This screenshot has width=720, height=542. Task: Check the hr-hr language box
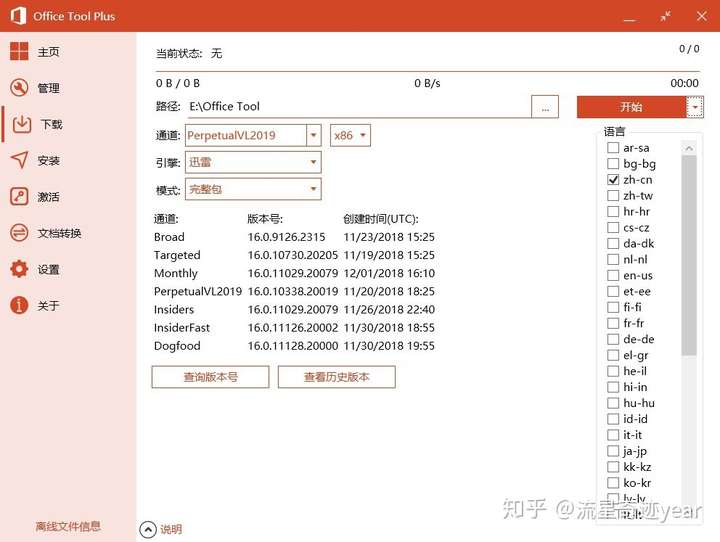click(x=613, y=211)
